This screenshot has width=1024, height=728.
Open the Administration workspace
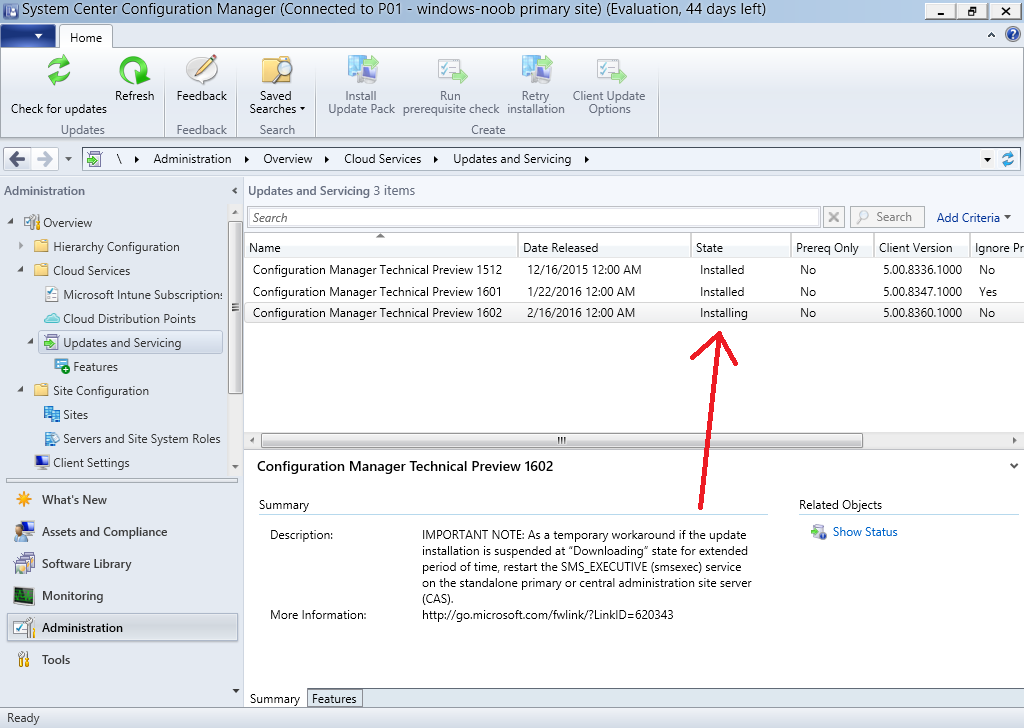(x=123, y=627)
